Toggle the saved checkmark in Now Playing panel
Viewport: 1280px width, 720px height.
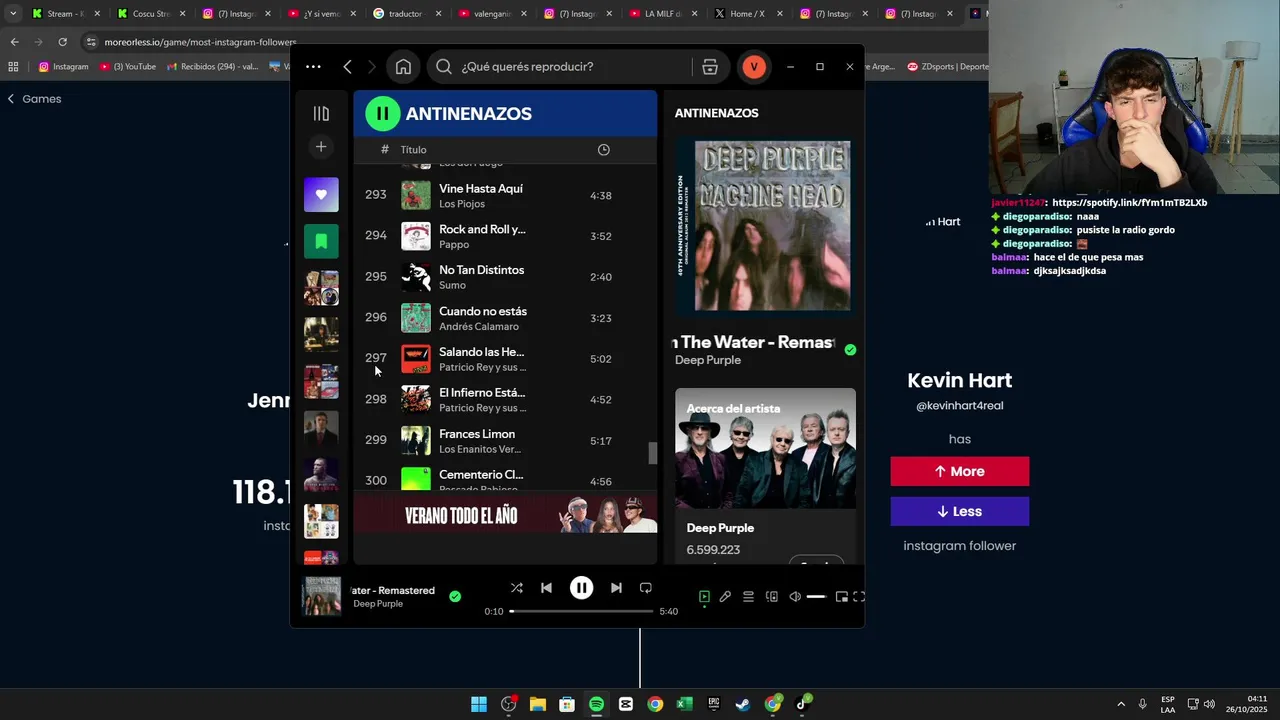(x=850, y=350)
